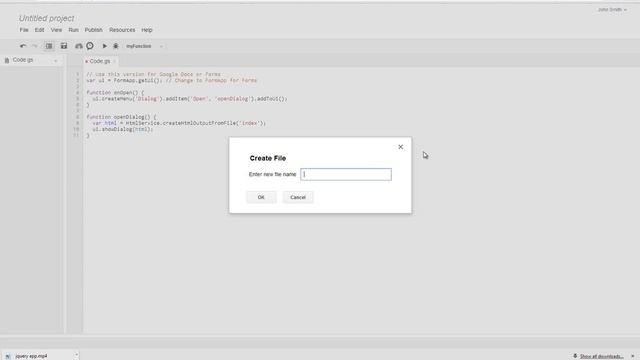Image resolution: width=640 pixels, height=360 pixels.
Task: Click the Untitled project title
Action: coord(47,18)
